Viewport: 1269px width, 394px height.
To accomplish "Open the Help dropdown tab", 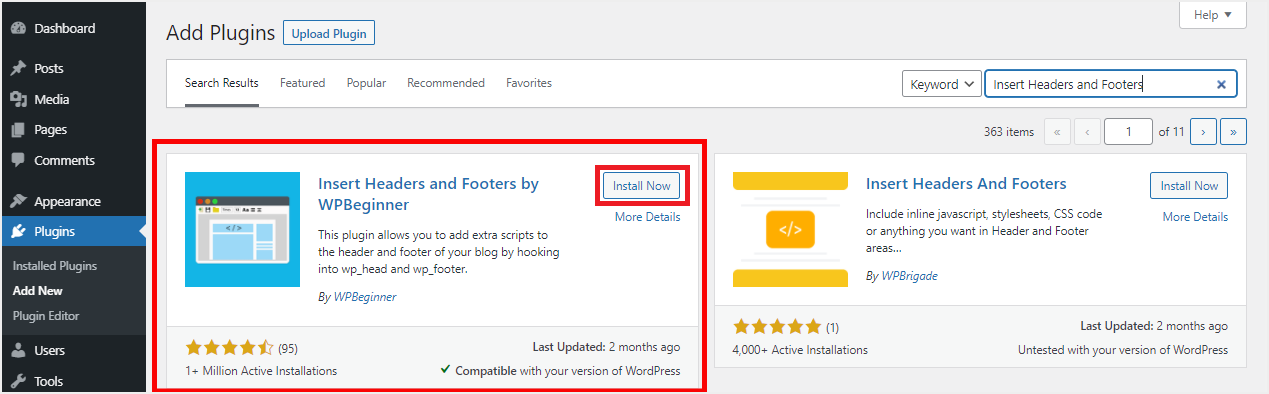I will (x=1213, y=15).
